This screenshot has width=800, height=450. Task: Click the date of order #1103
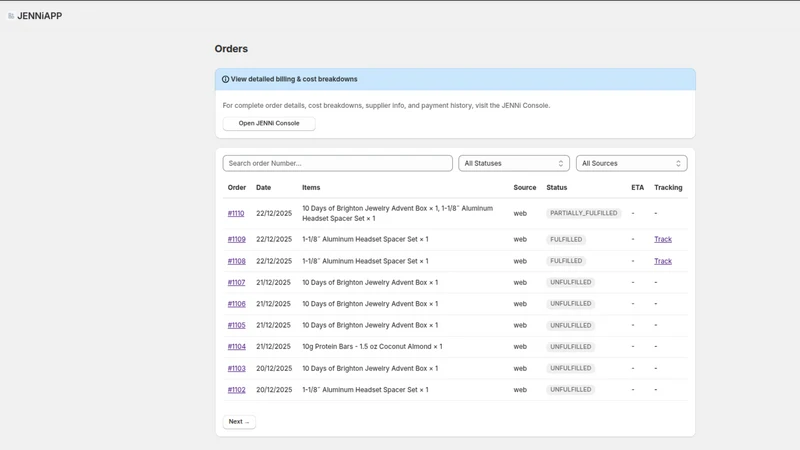pyautogui.click(x=274, y=368)
